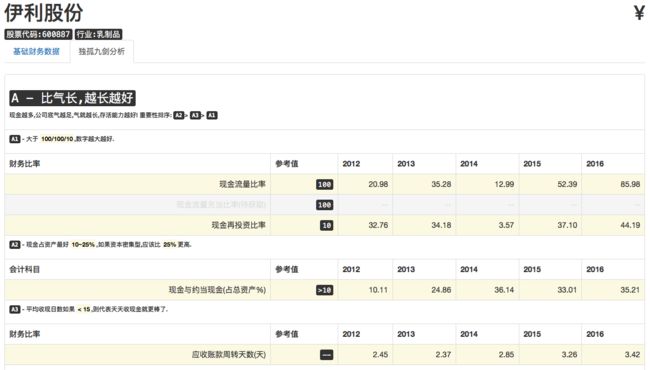Screen dimensions: 650x370
Task: Select the 2015 现金再投资比率 value 37.10
Action: click(x=567, y=225)
